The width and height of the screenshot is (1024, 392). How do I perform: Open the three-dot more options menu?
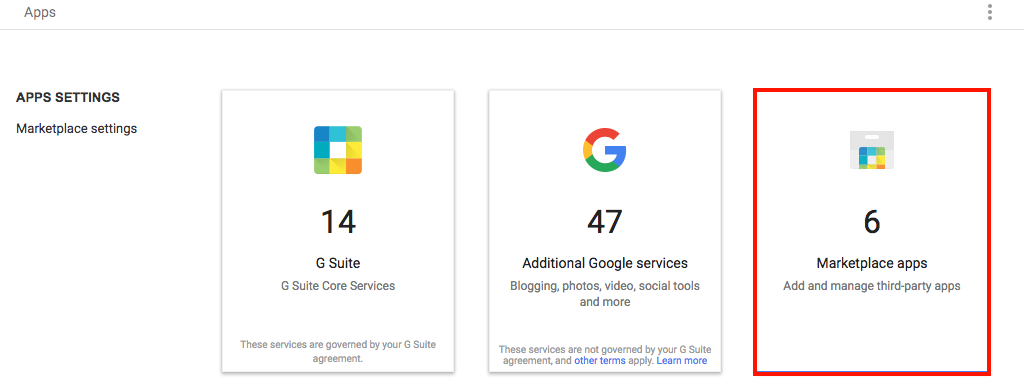[990, 12]
